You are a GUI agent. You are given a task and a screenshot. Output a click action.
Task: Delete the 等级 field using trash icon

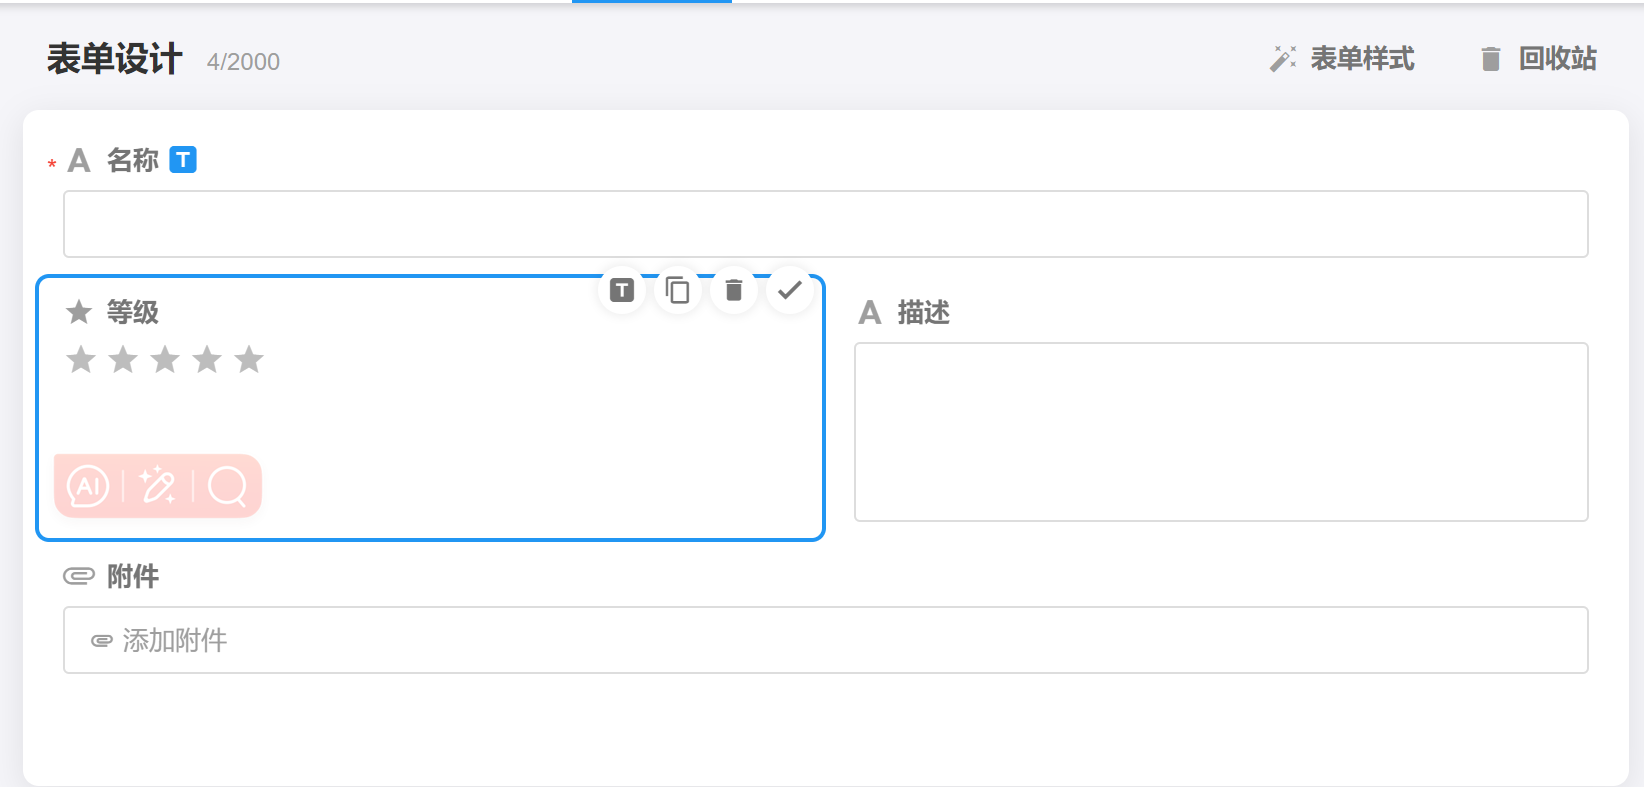click(734, 291)
